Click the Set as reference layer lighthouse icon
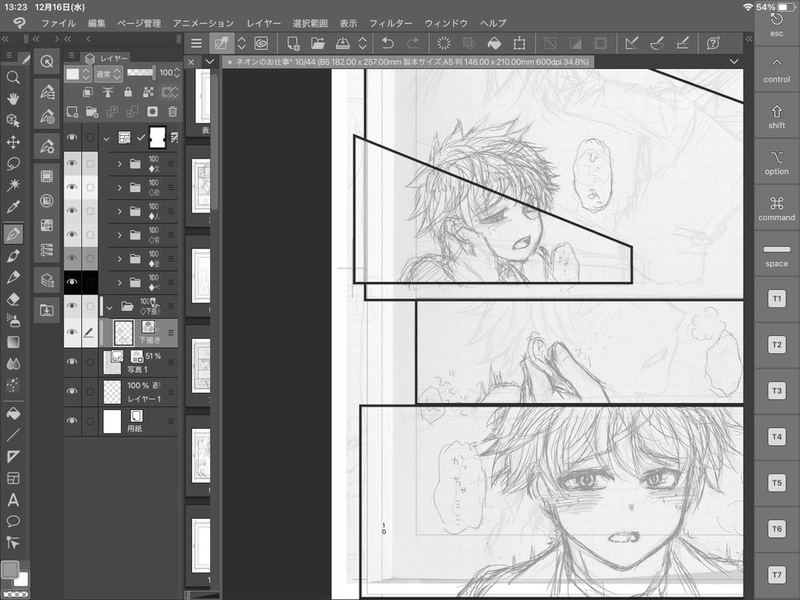This screenshot has height=600, width=800. (108, 92)
